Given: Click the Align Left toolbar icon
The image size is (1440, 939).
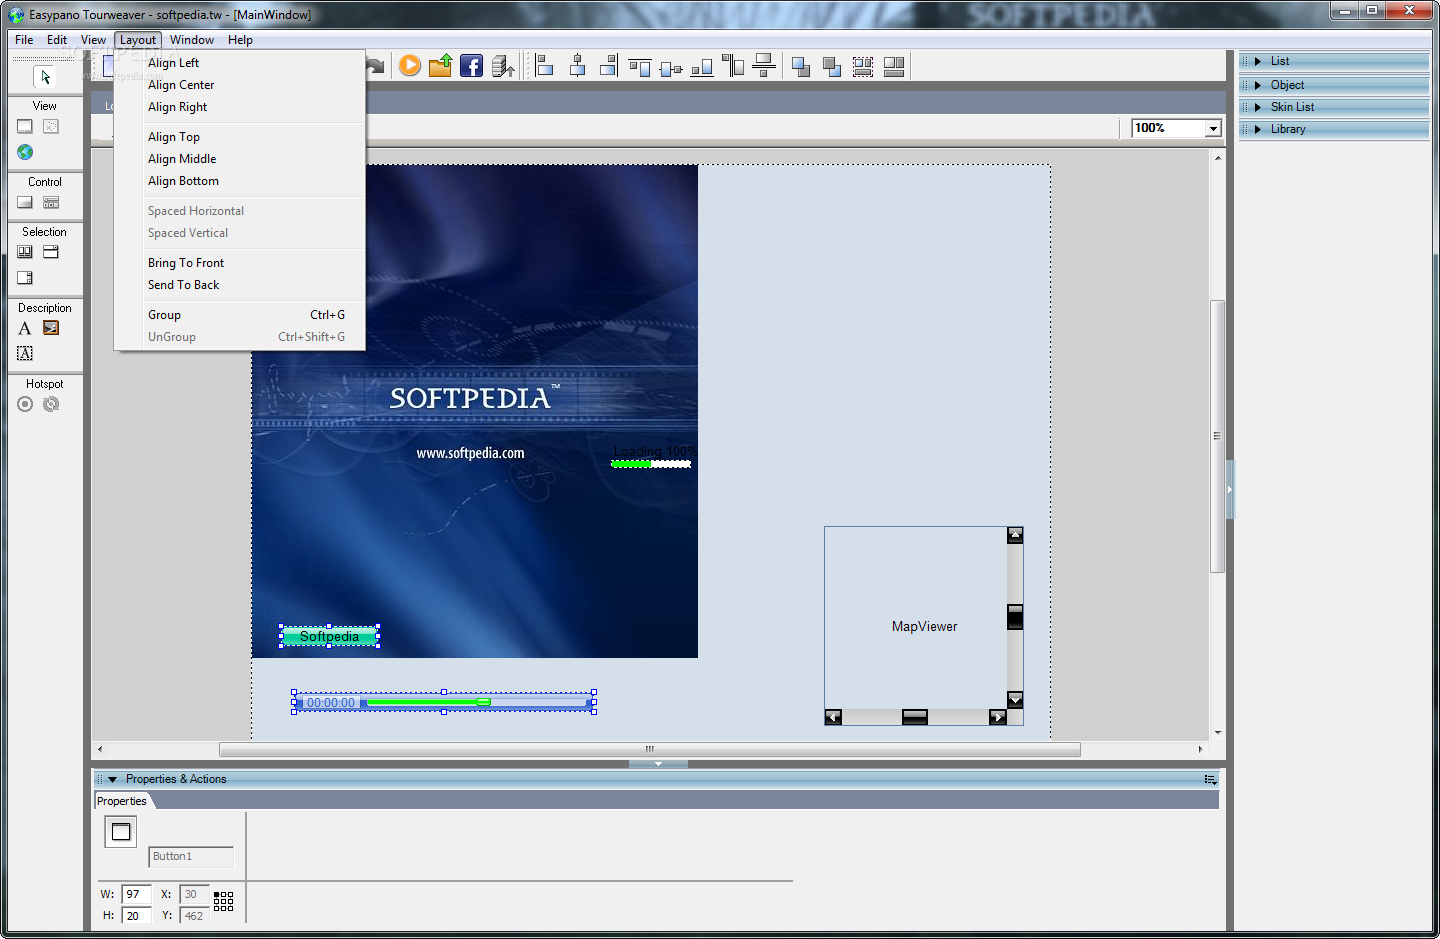Looking at the screenshot, I should [545, 66].
